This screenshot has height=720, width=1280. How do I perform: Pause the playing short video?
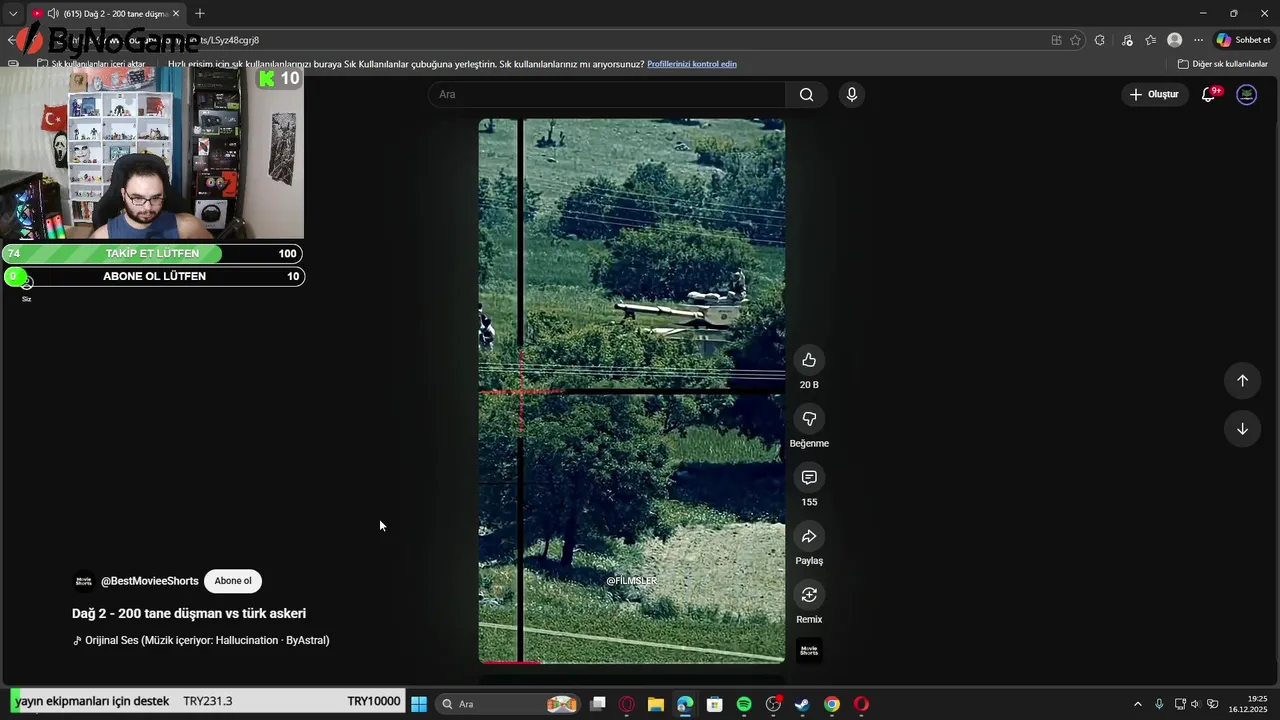click(631, 390)
